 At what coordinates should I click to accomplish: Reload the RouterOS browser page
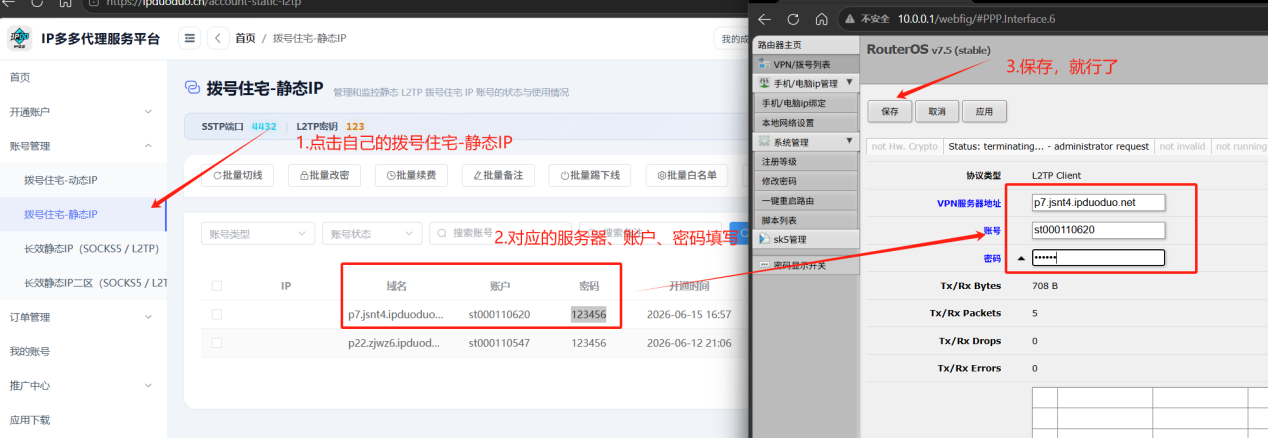[793, 18]
